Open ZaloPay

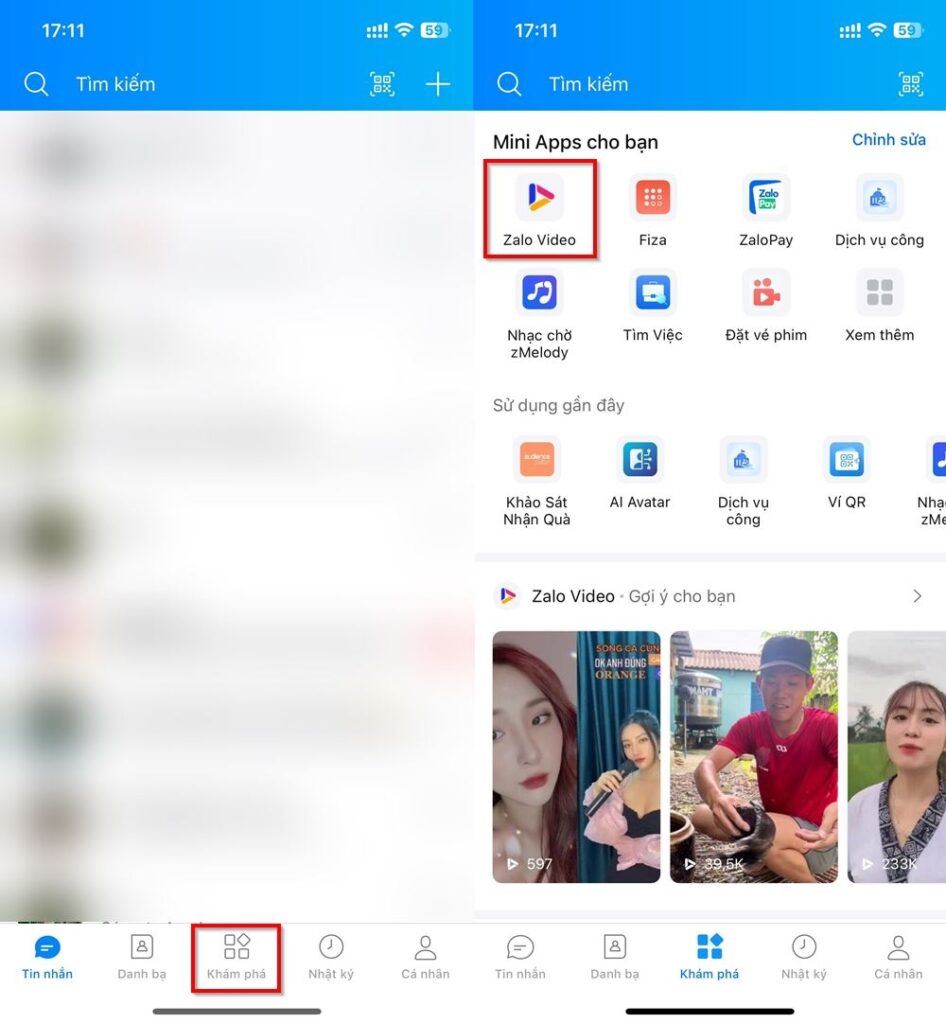pos(765,196)
